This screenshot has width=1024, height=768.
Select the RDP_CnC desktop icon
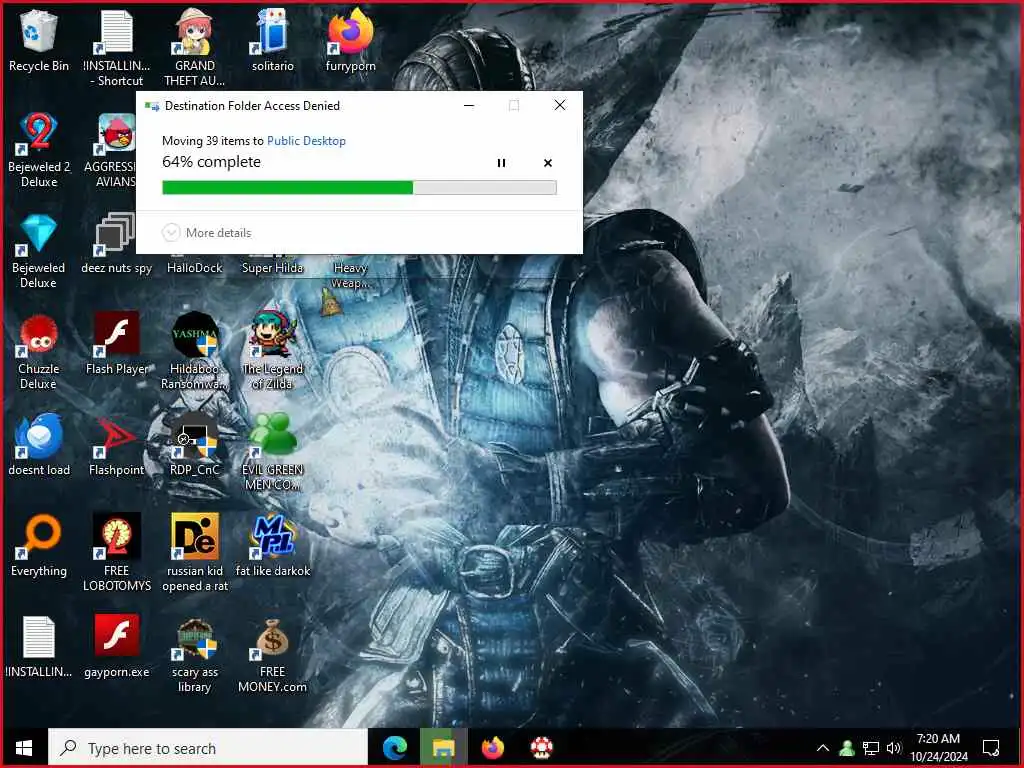[x=195, y=445]
